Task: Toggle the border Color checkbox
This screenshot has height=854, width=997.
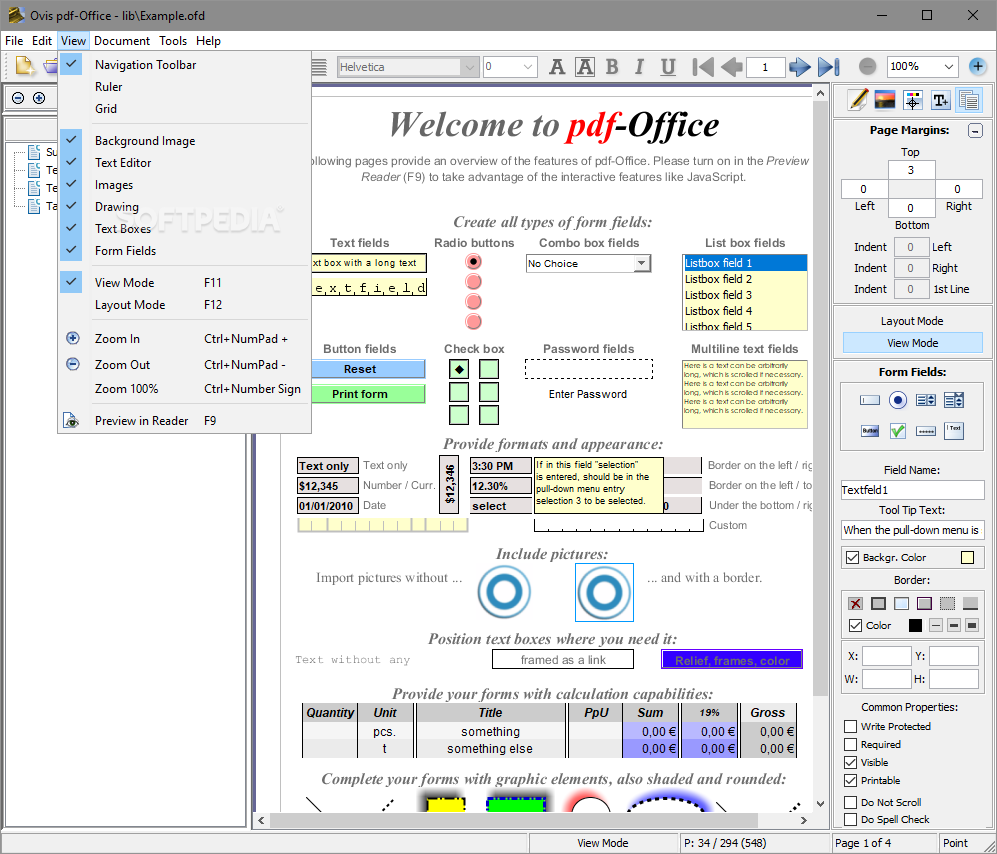Action: tap(855, 626)
